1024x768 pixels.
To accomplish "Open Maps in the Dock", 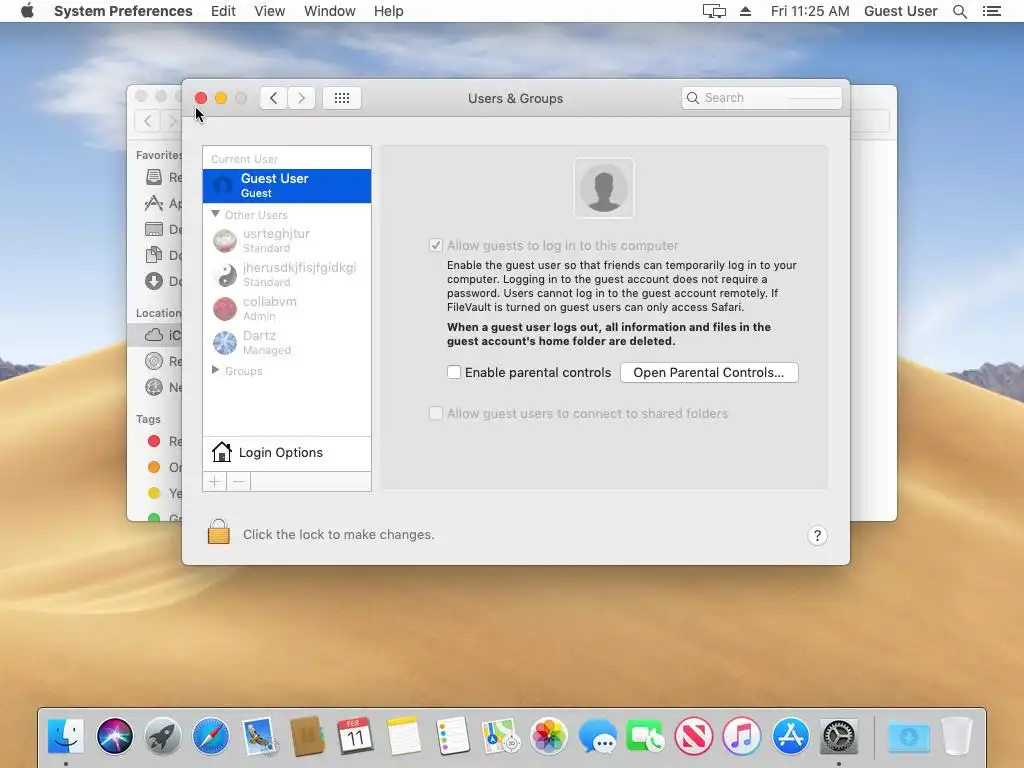I will pos(500,736).
